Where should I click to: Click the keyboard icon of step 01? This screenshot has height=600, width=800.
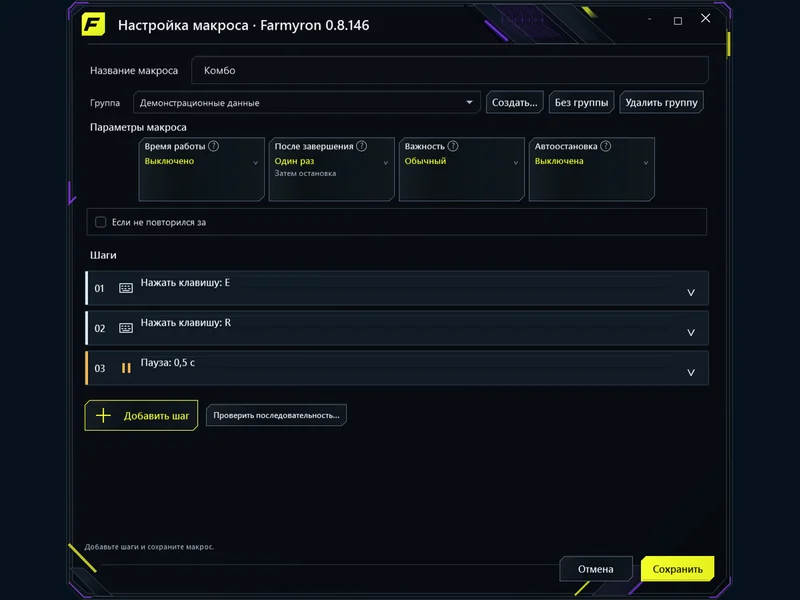point(126,288)
